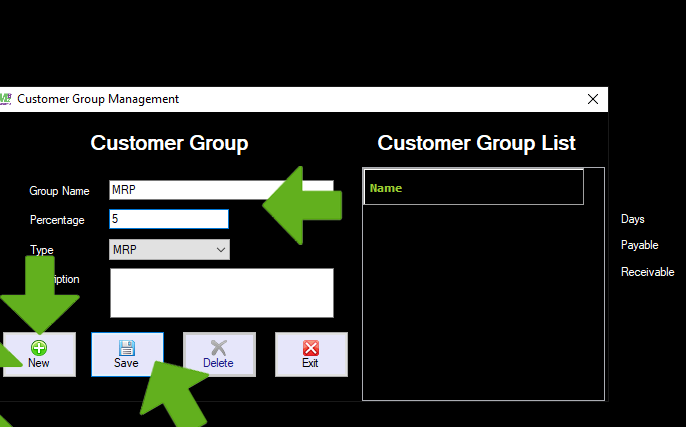The image size is (686, 427).
Task: Click the Customer Group Management title bar text
Action: (98, 99)
